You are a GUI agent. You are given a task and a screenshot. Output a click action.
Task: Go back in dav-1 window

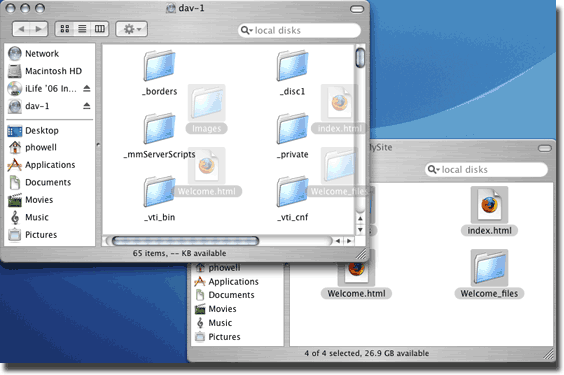21,29
